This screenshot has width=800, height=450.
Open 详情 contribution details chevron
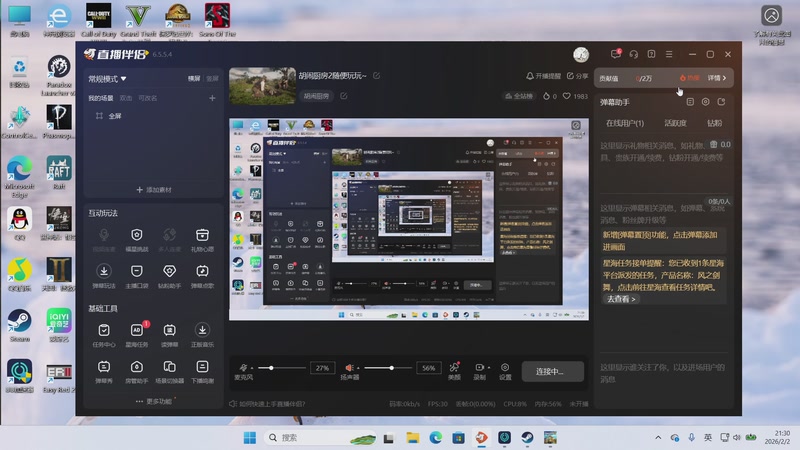click(717, 78)
